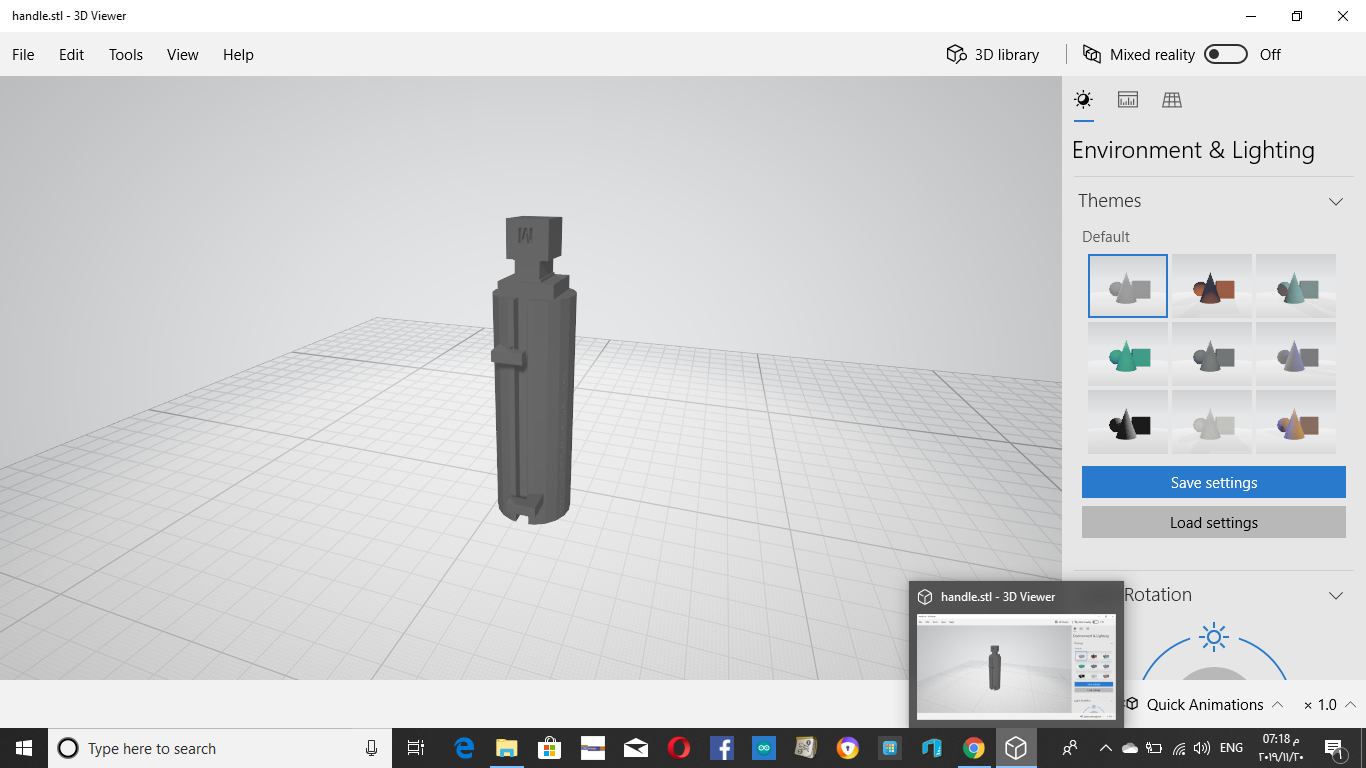Click the handle.stl taskbar preview thumbnail
The height and width of the screenshot is (768, 1366).
click(x=1016, y=666)
